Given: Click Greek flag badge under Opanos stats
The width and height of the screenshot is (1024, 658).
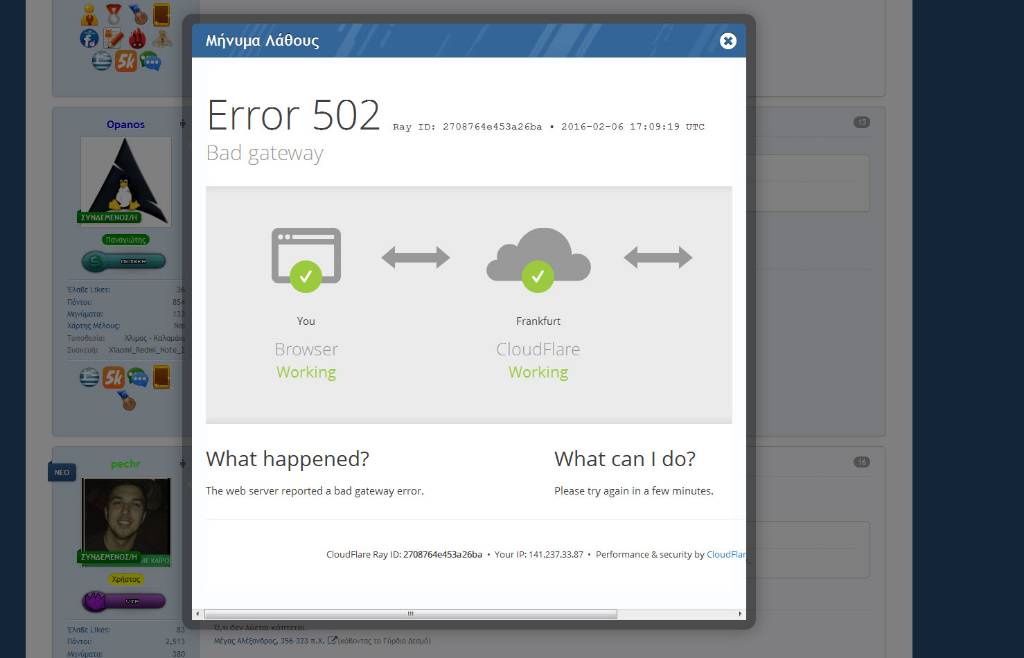Looking at the screenshot, I should (89, 377).
